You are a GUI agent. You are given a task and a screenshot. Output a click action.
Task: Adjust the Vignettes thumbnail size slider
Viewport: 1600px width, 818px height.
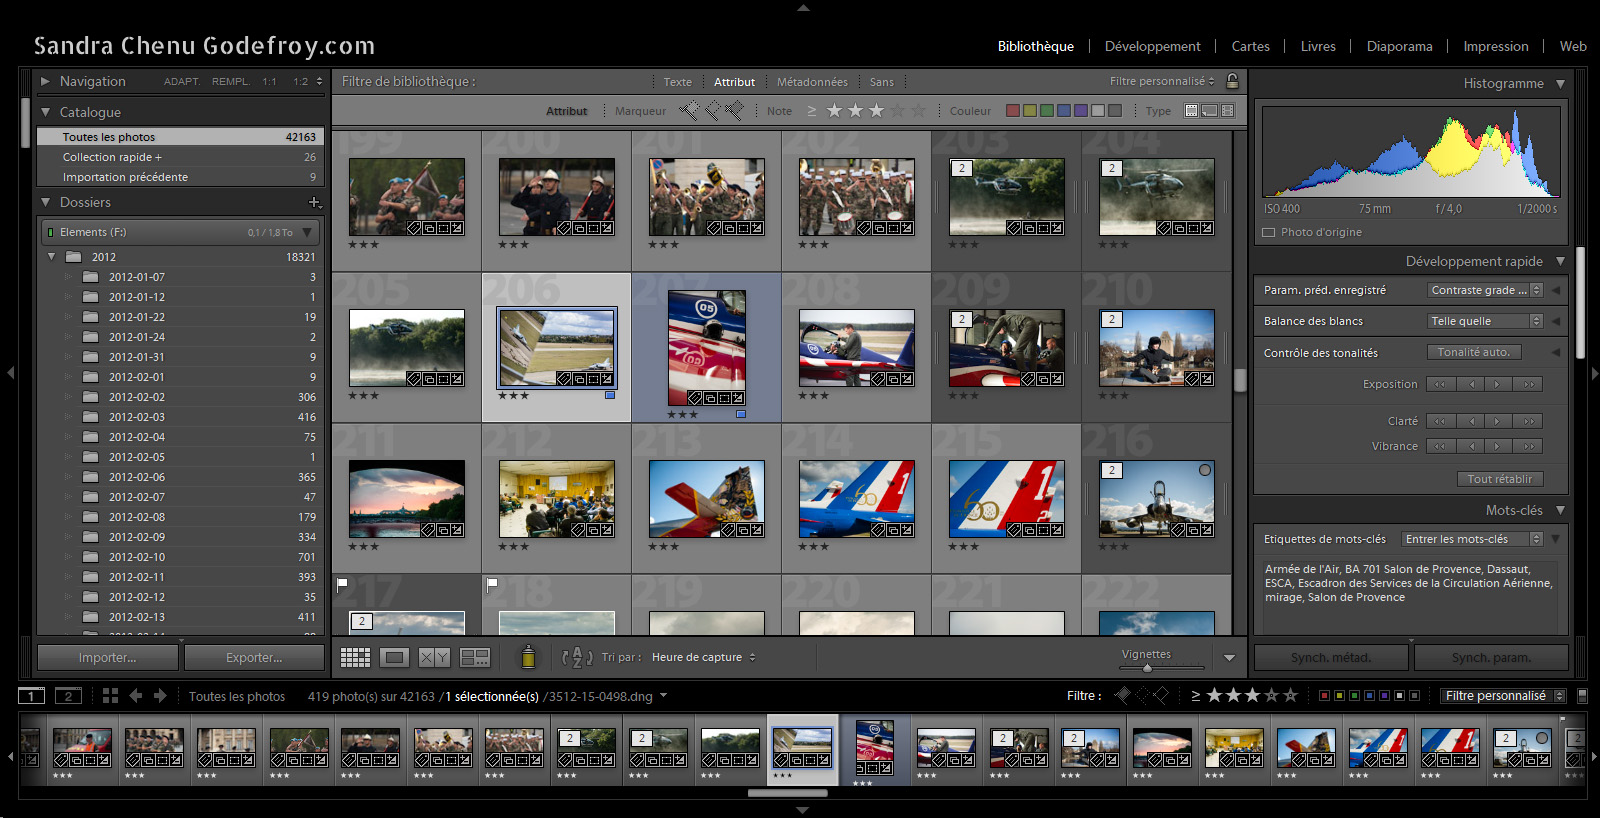[1147, 668]
